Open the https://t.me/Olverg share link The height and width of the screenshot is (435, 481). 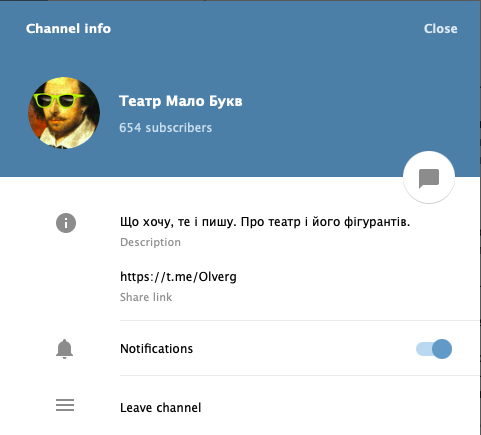(x=178, y=277)
